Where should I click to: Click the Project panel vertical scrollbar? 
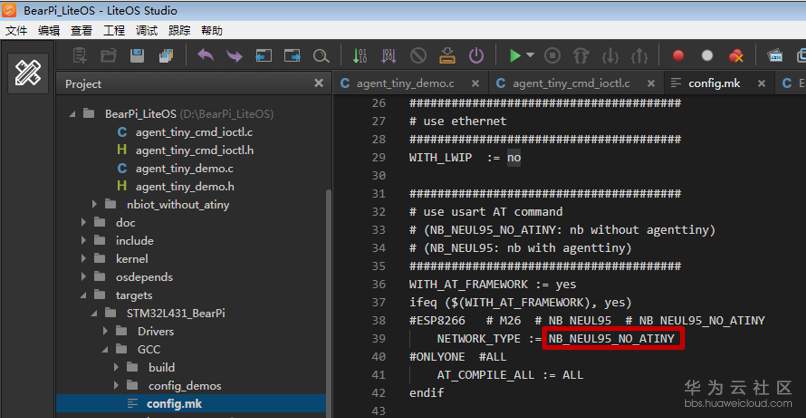click(328, 303)
